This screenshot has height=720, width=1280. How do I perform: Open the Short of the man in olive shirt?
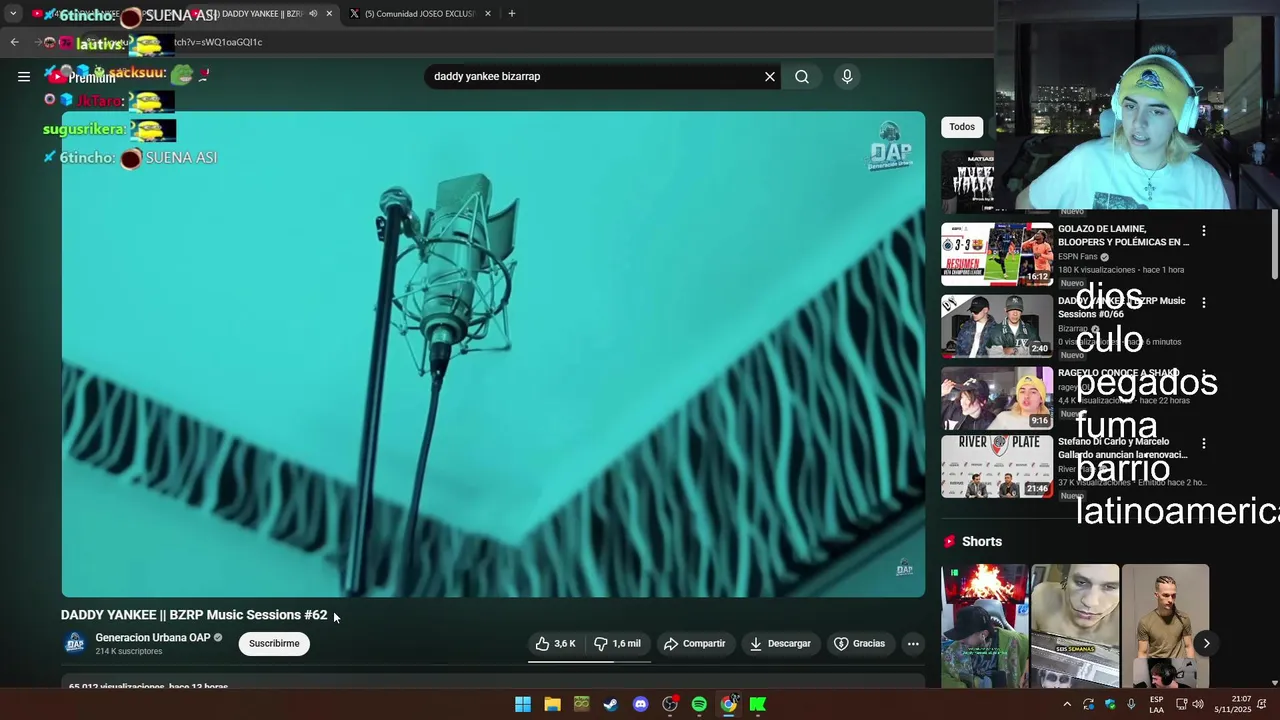[x=1166, y=626]
